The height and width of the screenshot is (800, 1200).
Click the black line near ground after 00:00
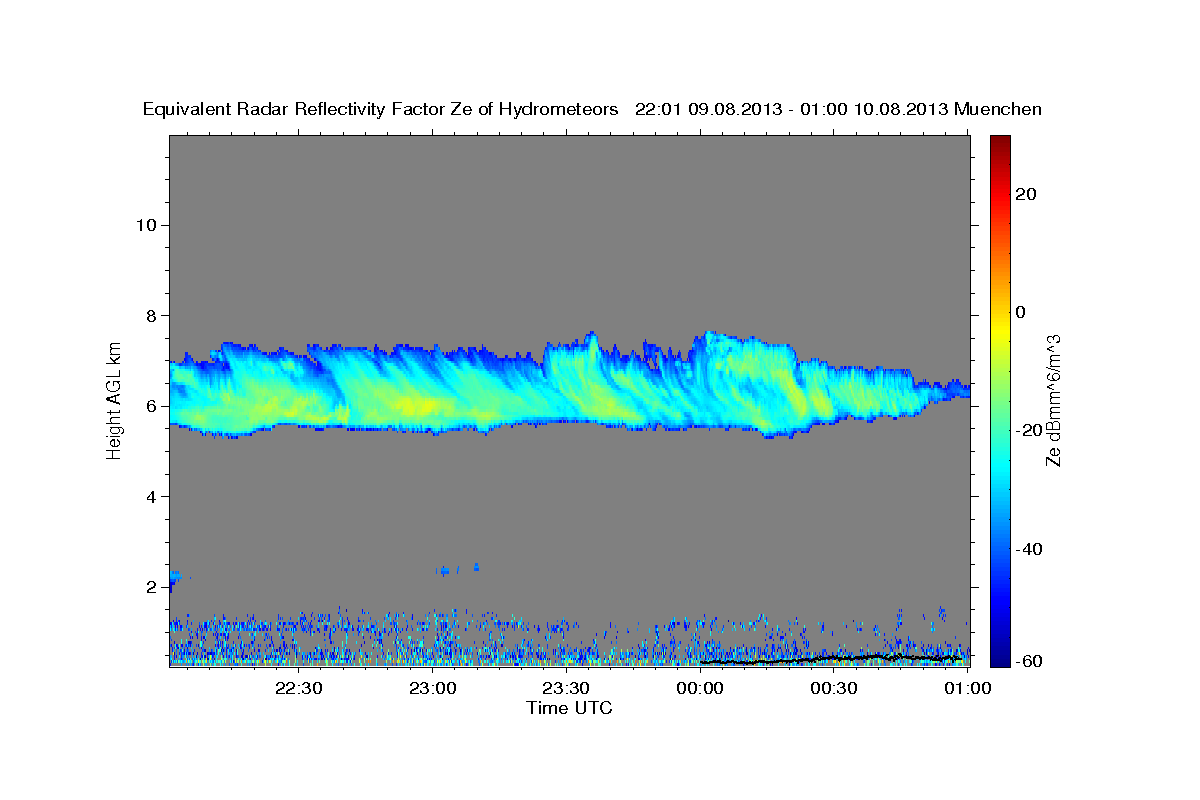click(833, 659)
